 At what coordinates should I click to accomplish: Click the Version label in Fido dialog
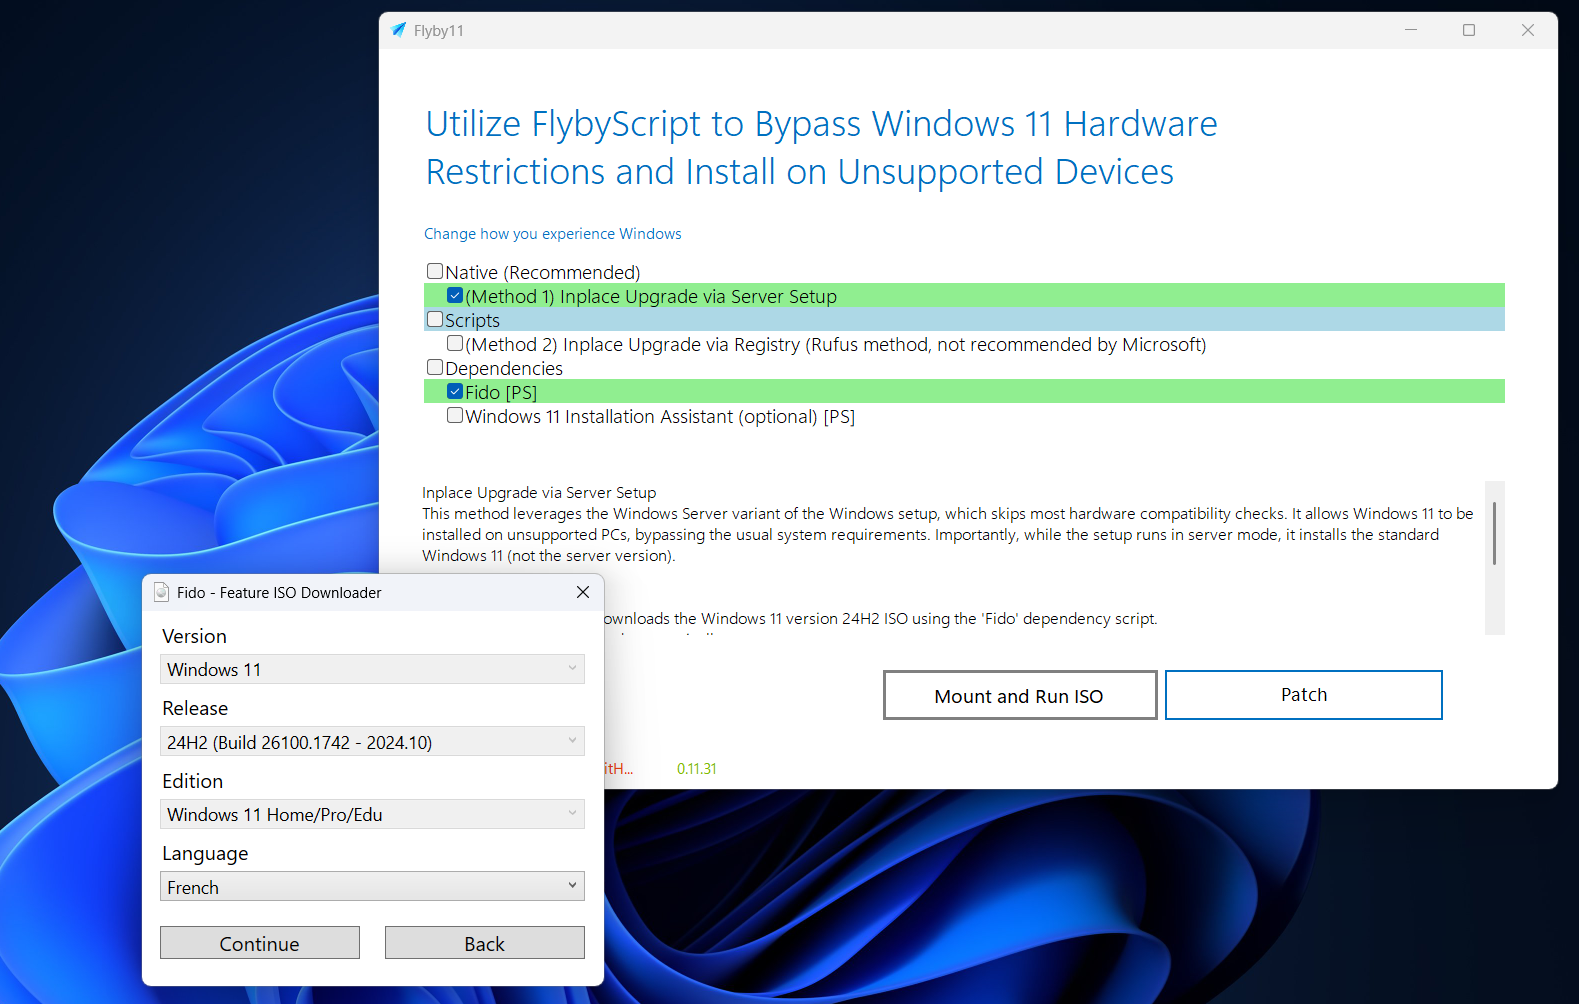click(195, 636)
